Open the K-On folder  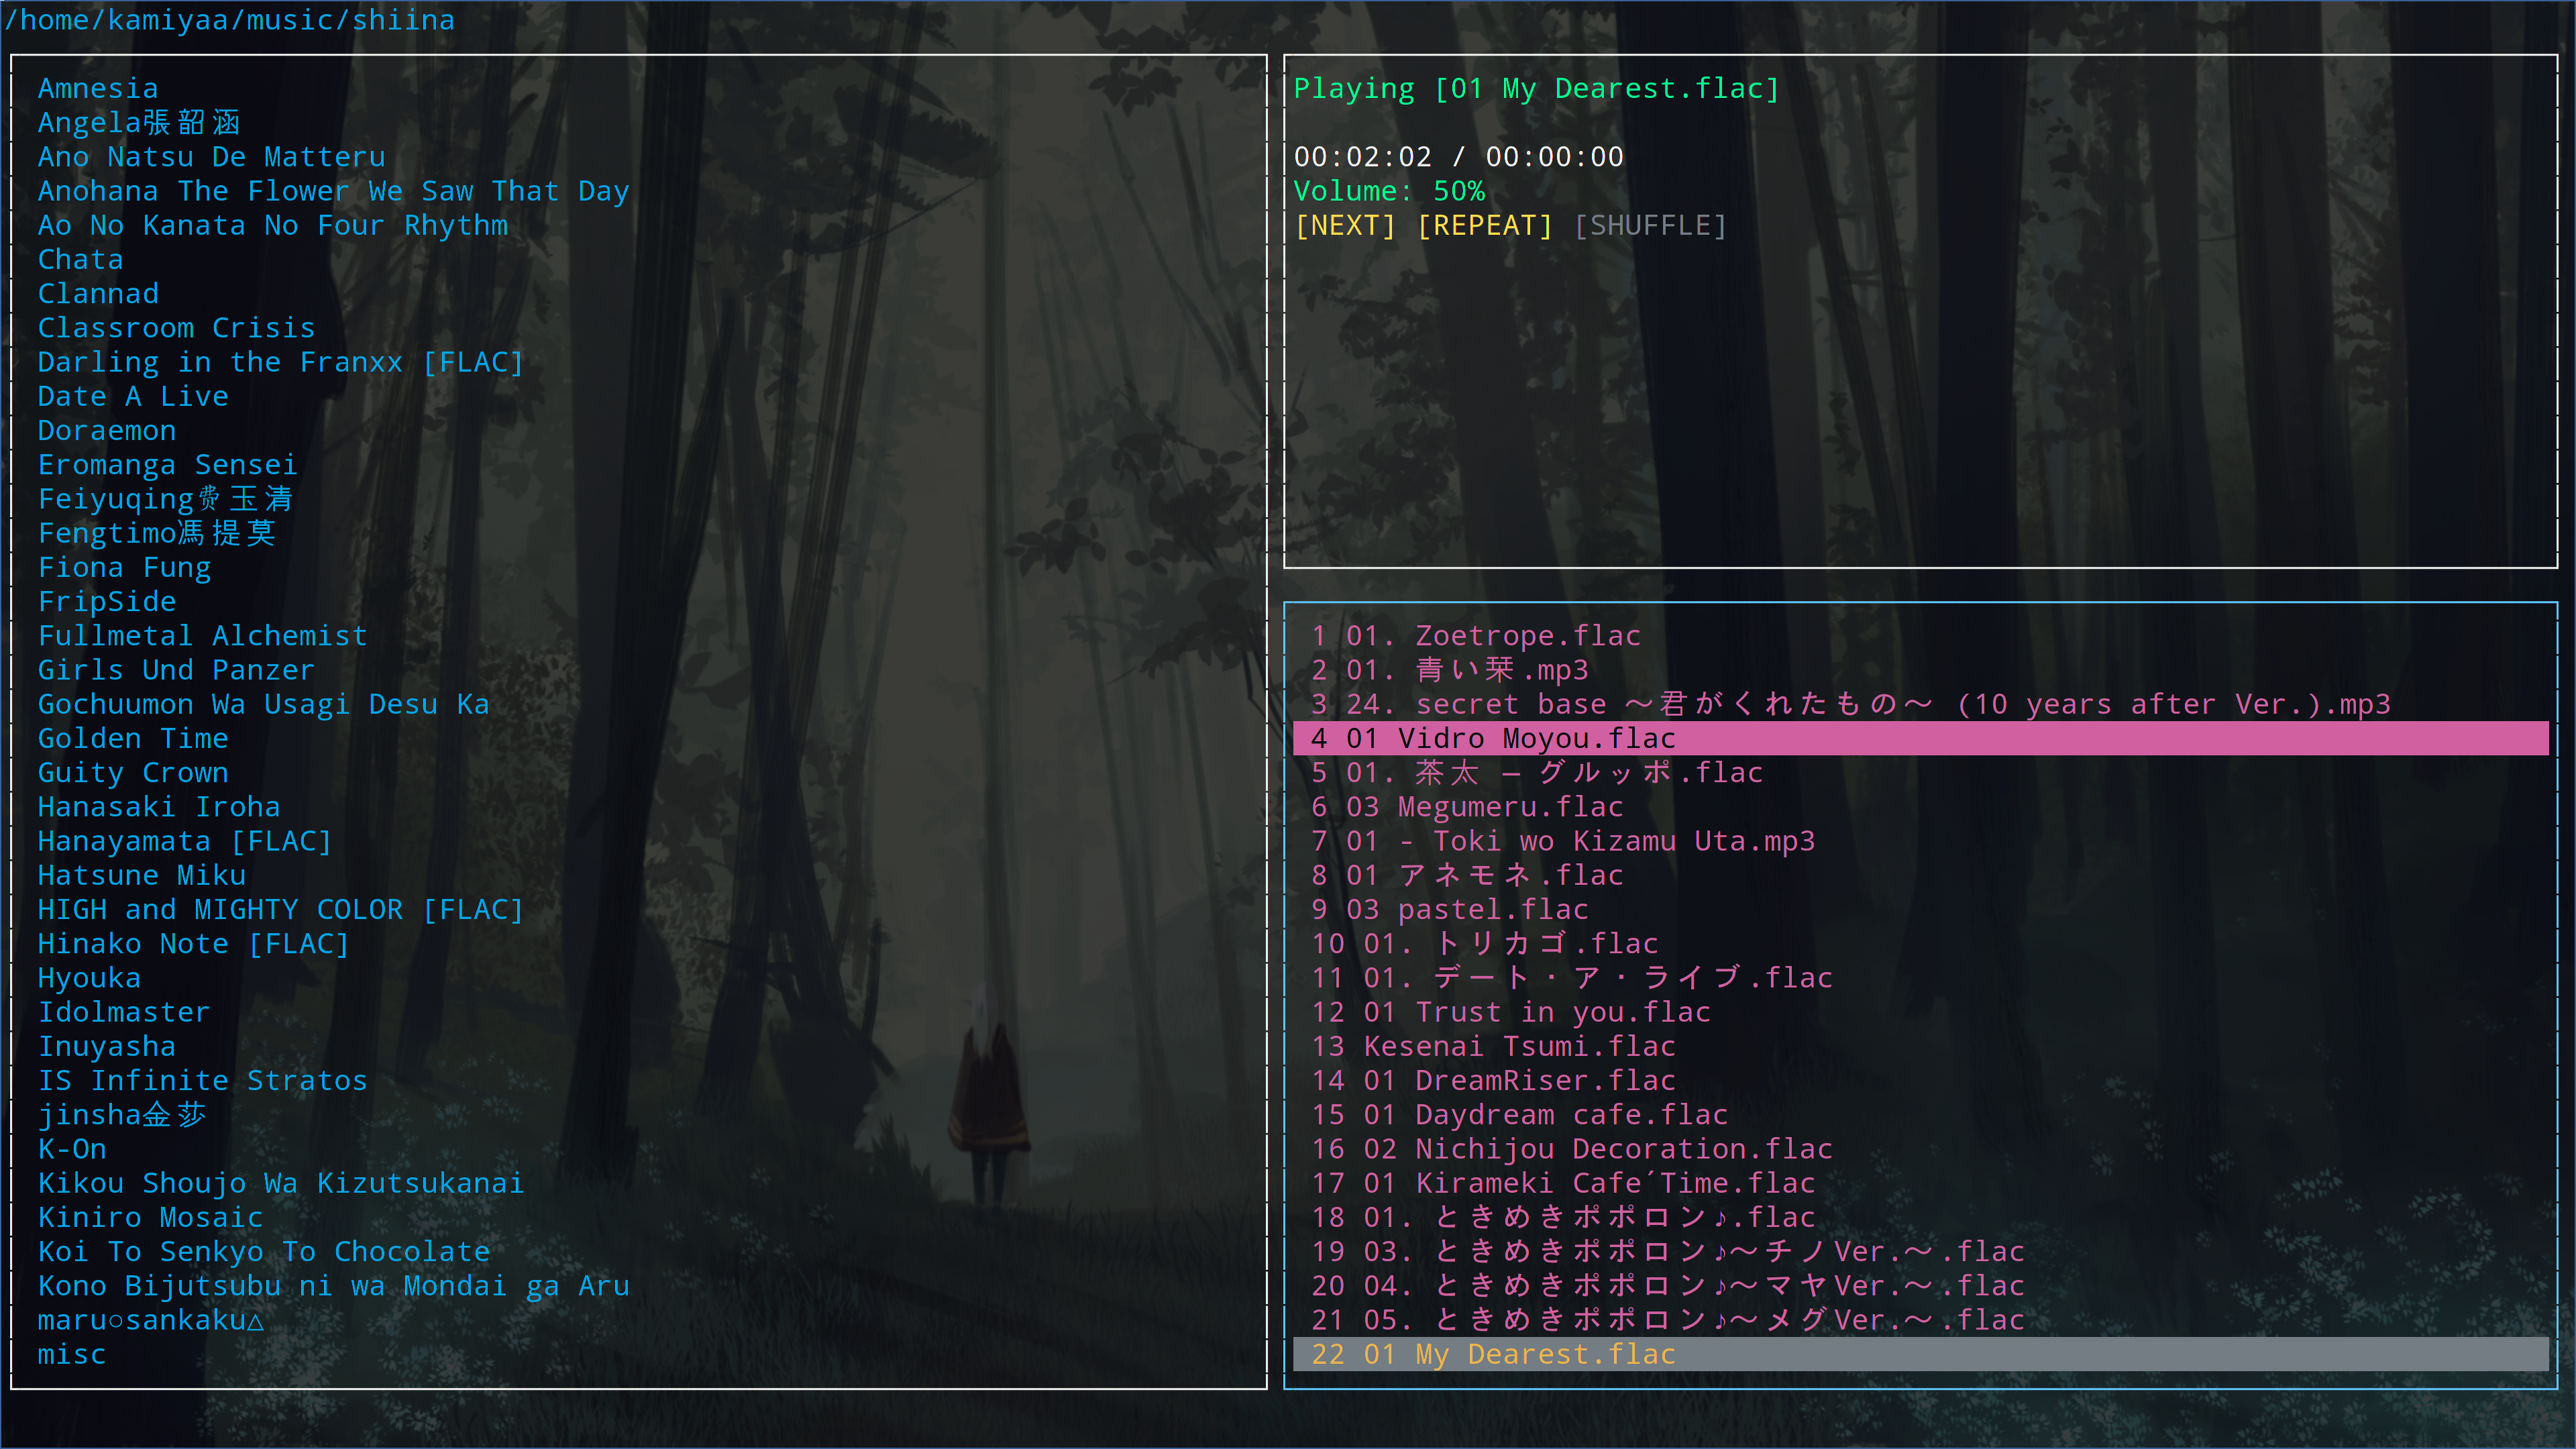pos(72,1149)
